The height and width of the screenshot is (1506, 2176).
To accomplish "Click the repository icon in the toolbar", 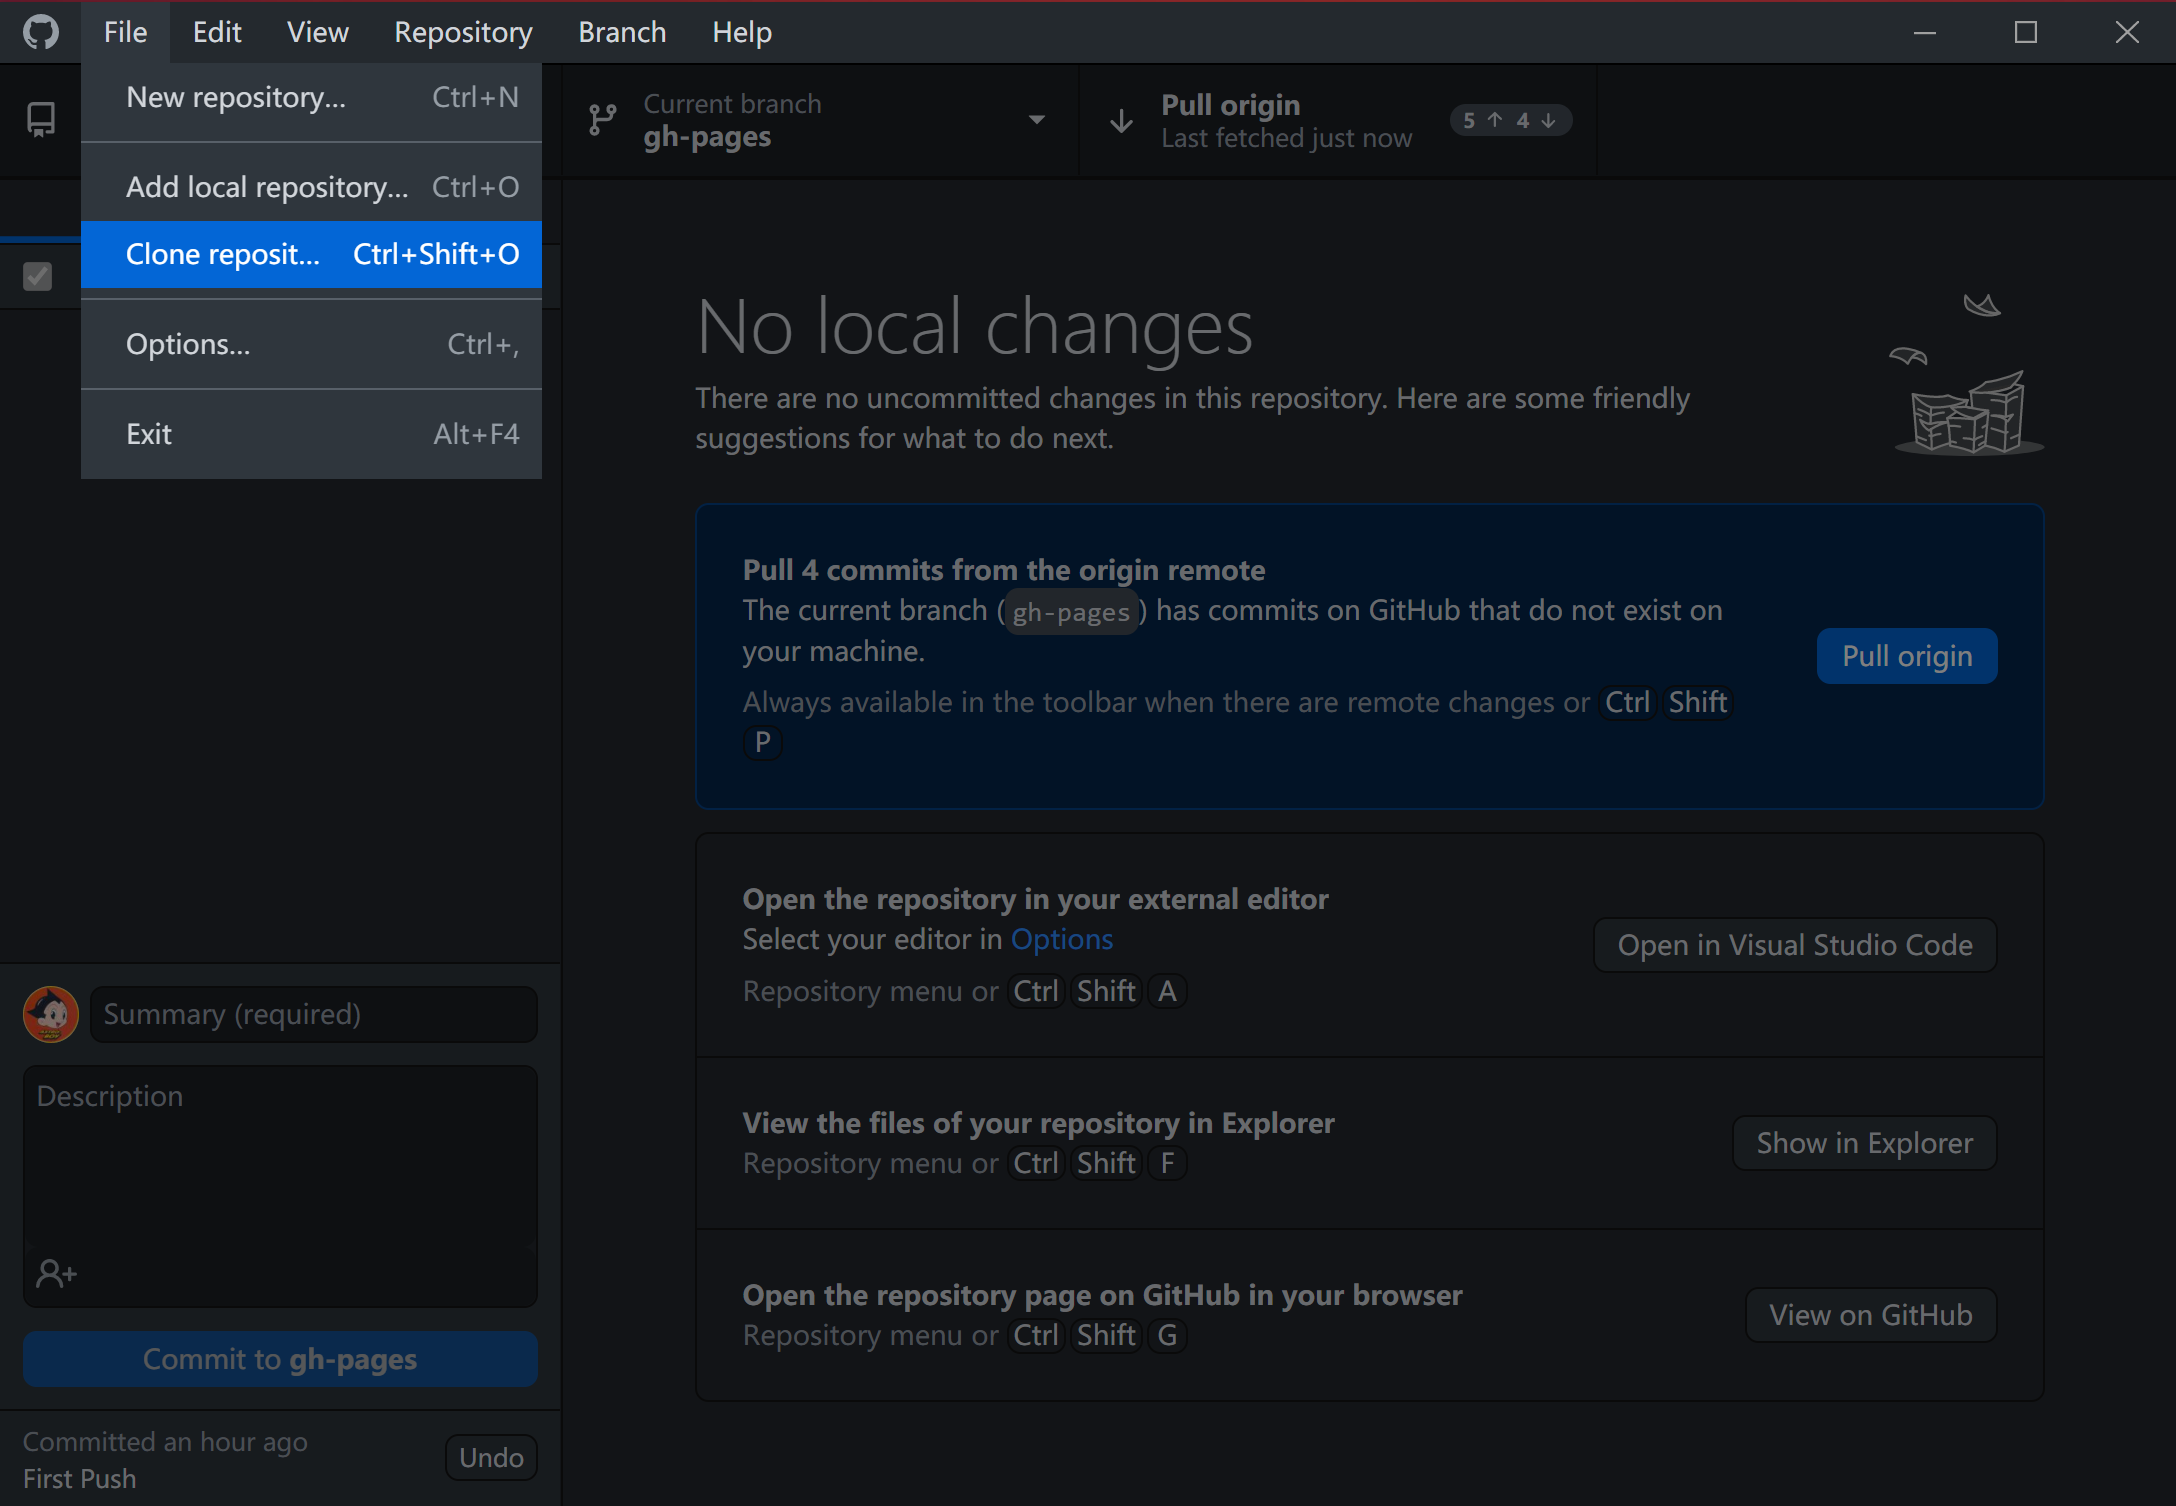I will click(41, 120).
